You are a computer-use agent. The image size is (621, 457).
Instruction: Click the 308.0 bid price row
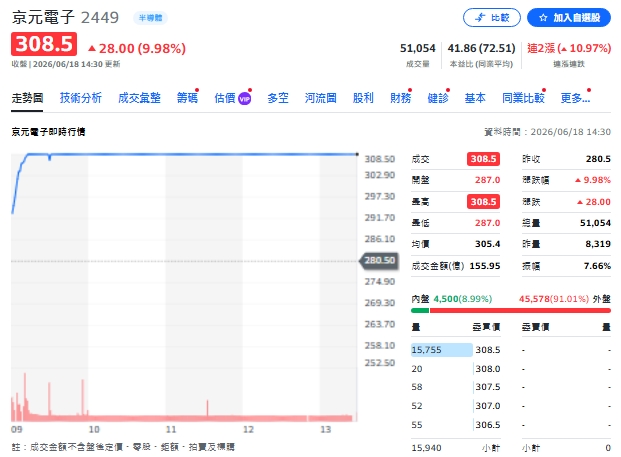click(455, 369)
